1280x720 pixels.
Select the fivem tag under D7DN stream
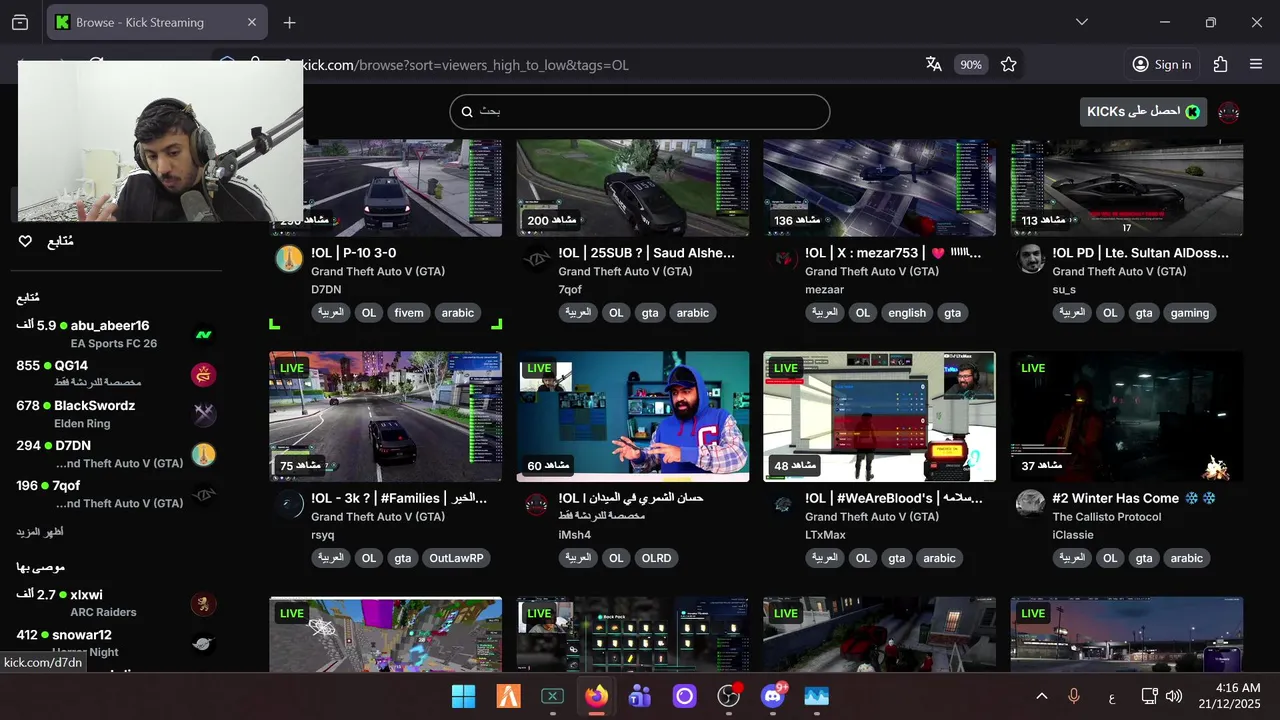tap(409, 313)
